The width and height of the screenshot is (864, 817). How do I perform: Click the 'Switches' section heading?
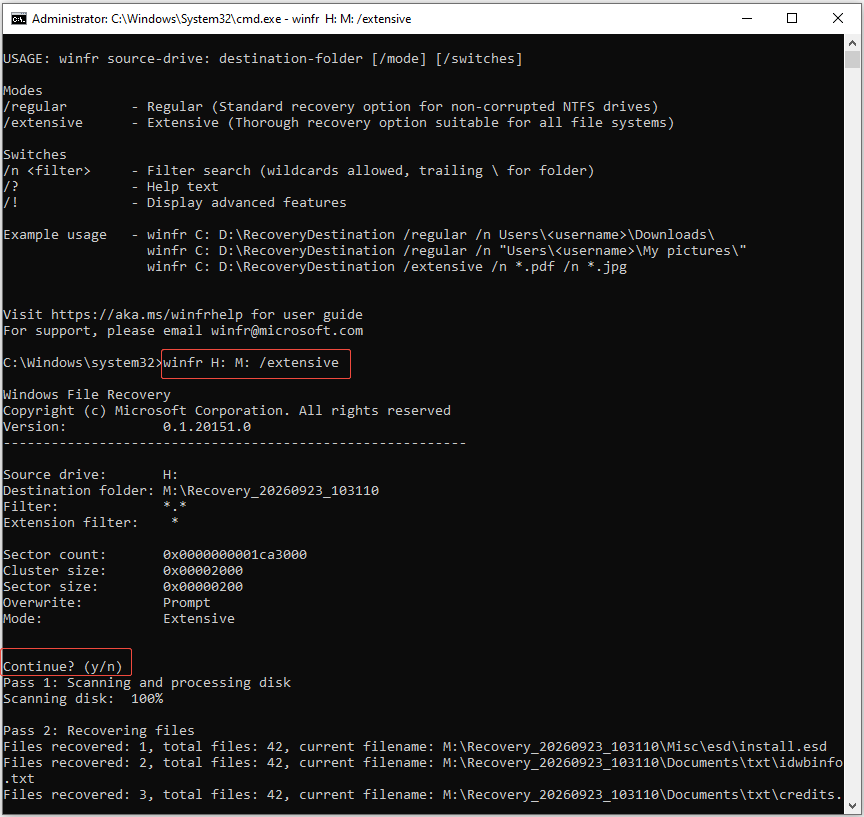coord(35,154)
